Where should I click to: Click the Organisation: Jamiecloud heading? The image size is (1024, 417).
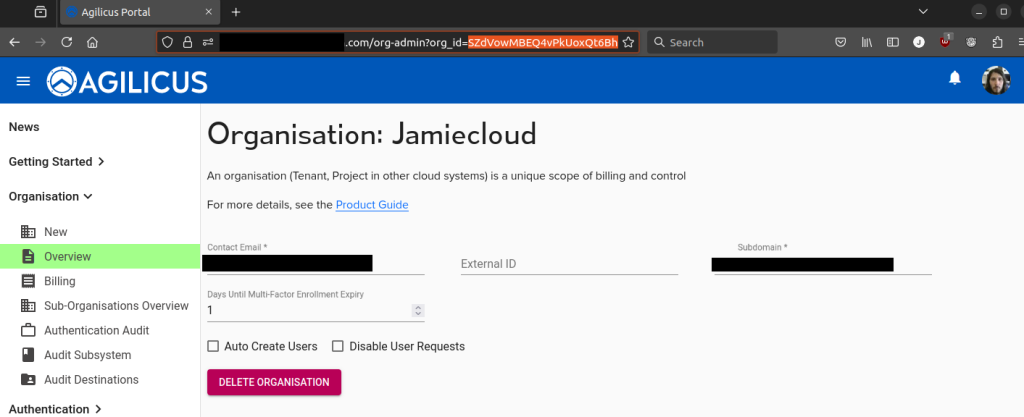(372, 134)
